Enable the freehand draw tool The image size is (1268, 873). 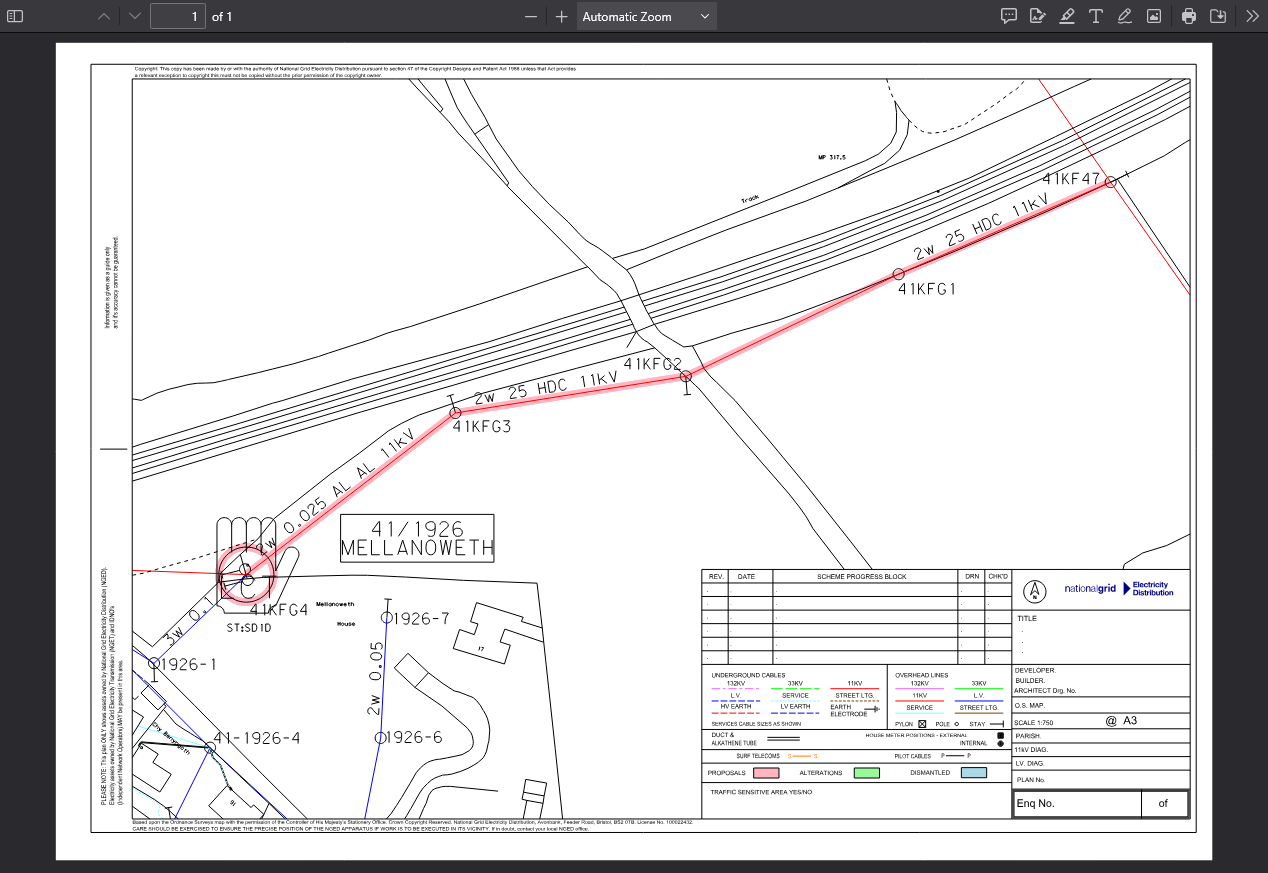(x=1125, y=16)
